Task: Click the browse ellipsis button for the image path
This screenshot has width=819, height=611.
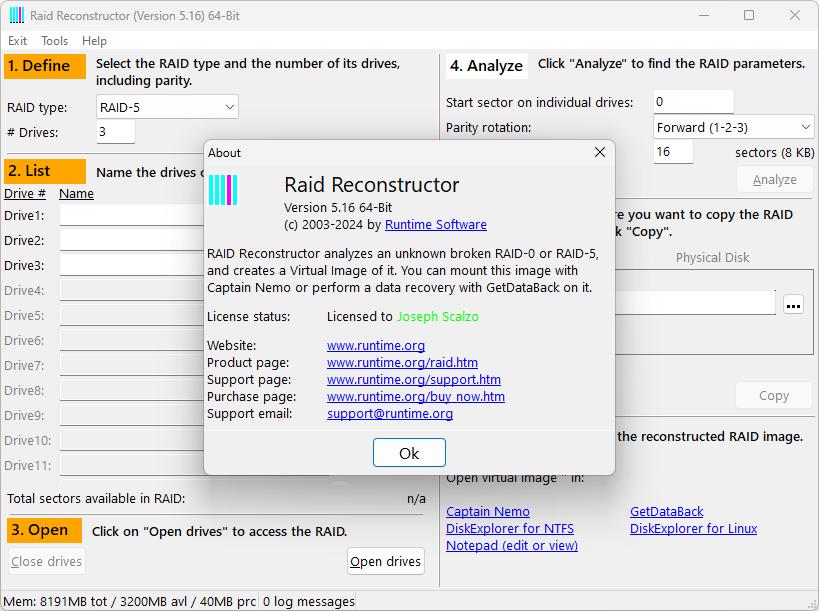Action: point(793,305)
